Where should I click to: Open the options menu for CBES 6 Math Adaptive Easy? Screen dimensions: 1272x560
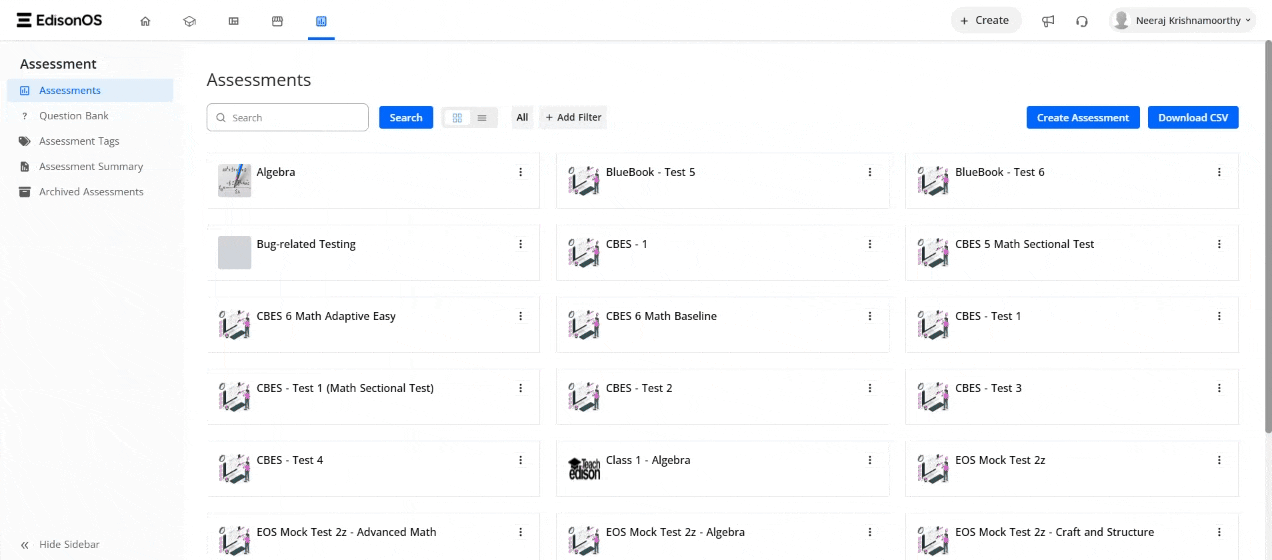521,316
